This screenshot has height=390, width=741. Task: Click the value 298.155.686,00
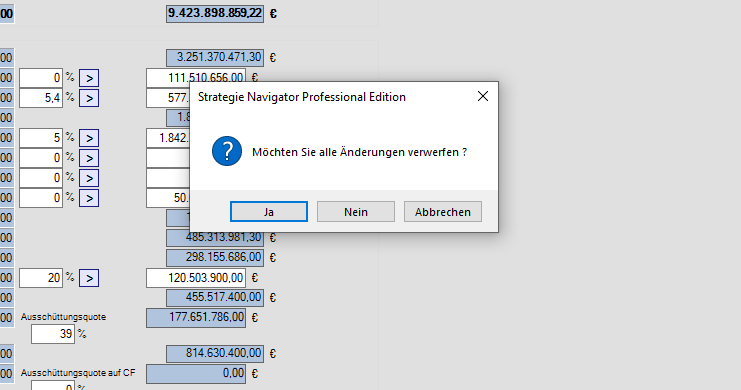click(x=215, y=258)
